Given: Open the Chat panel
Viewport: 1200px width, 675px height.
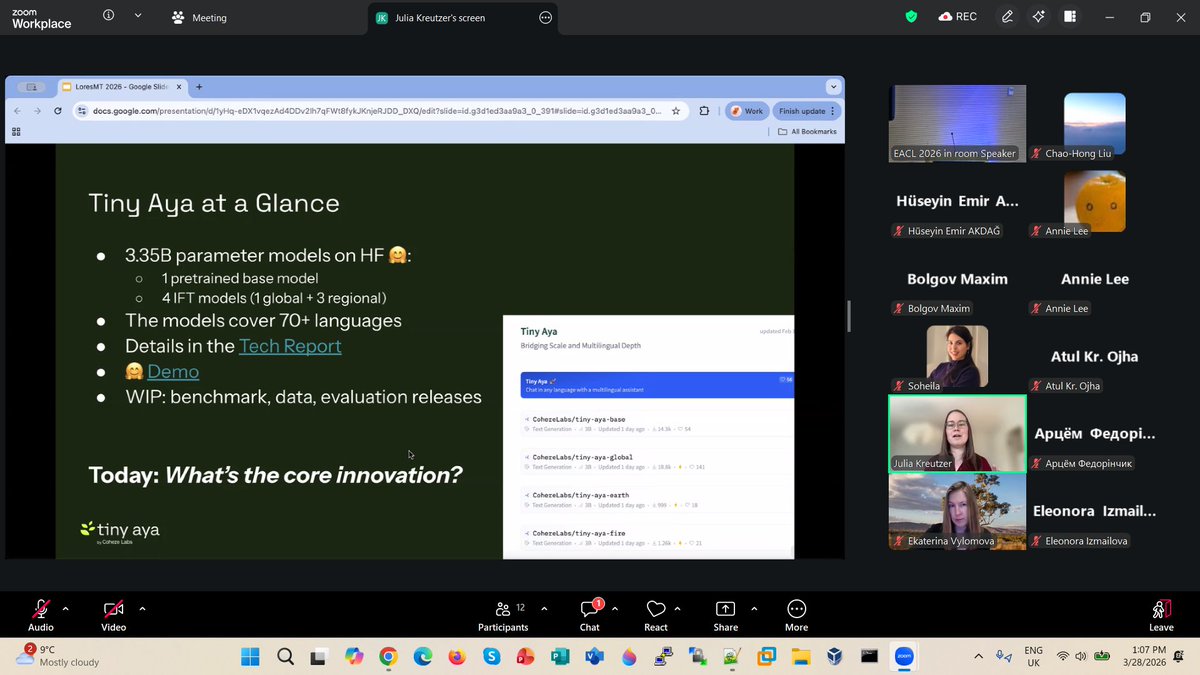Looking at the screenshot, I should pos(590,615).
